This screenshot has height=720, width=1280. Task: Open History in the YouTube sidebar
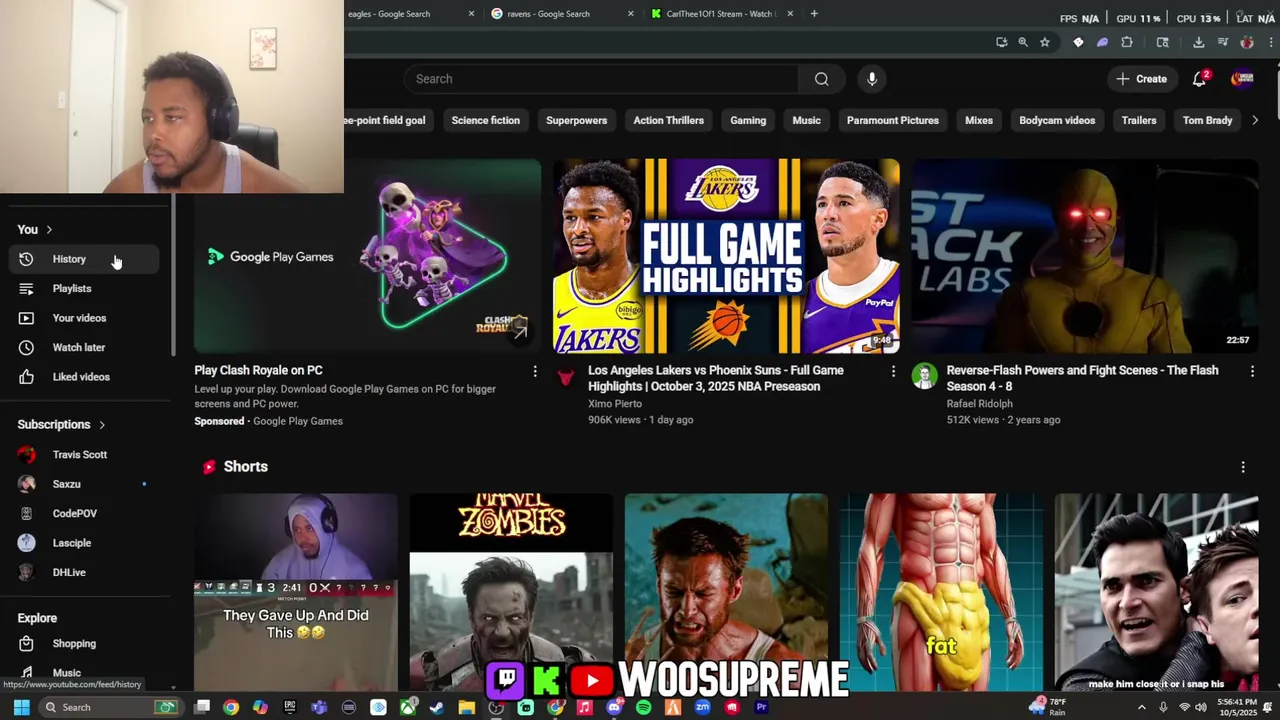click(x=85, y=259)
